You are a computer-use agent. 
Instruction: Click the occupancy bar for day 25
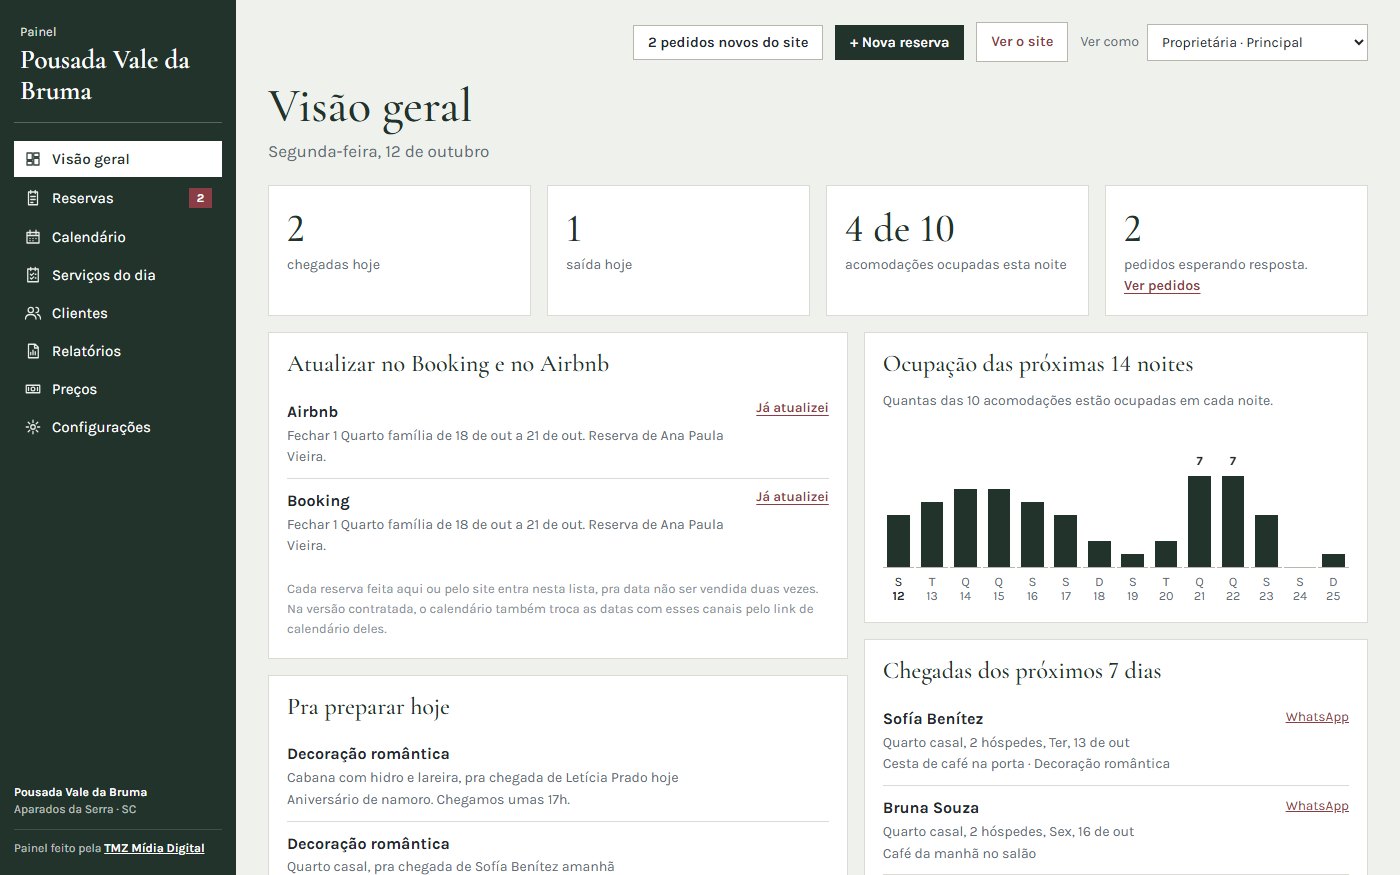click(x=1333, y=561)
